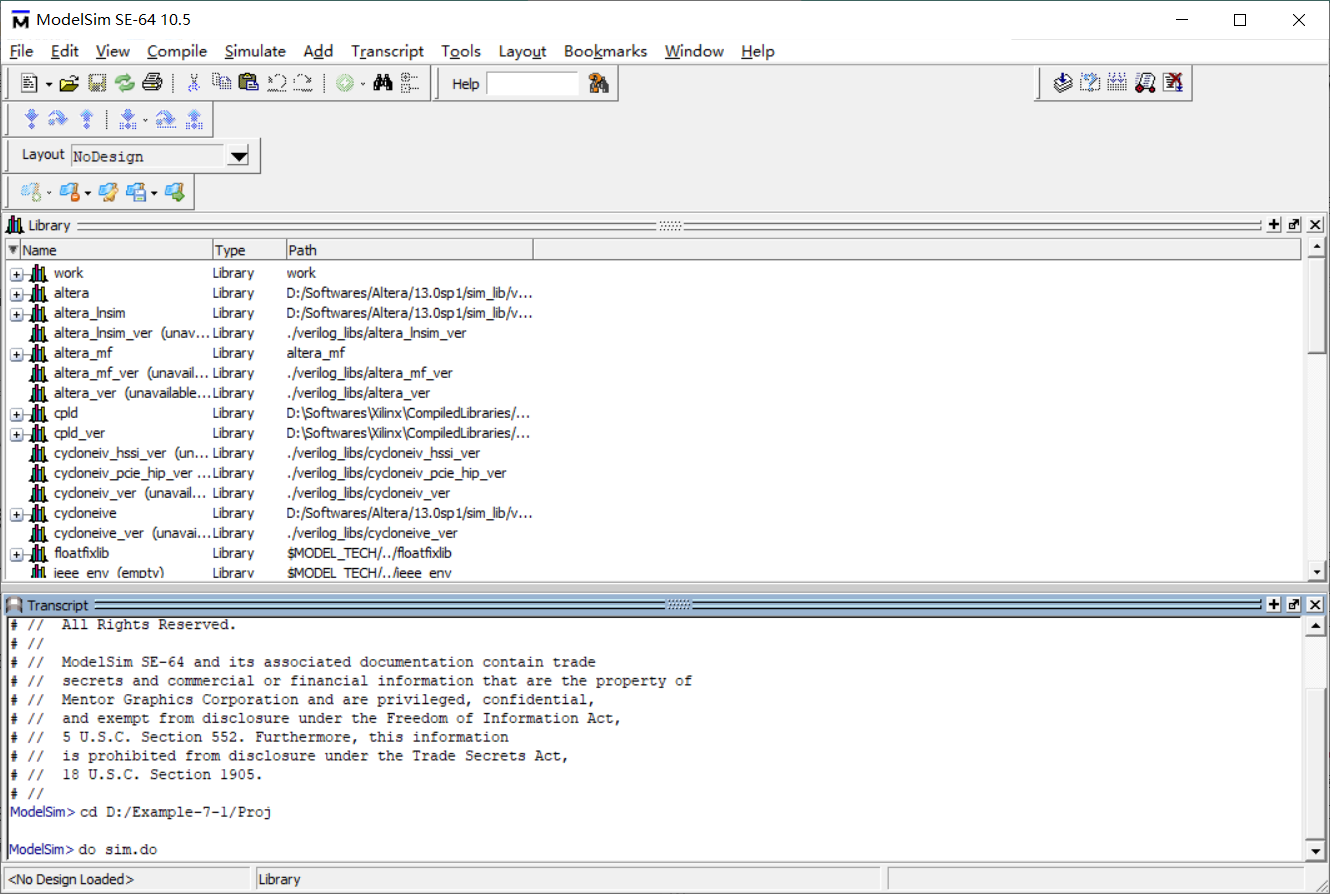Open Find using the binoculars toolbar icon
Image resolution: width=1330 pixels, height=894 pixels.
(x=383, y=83)
